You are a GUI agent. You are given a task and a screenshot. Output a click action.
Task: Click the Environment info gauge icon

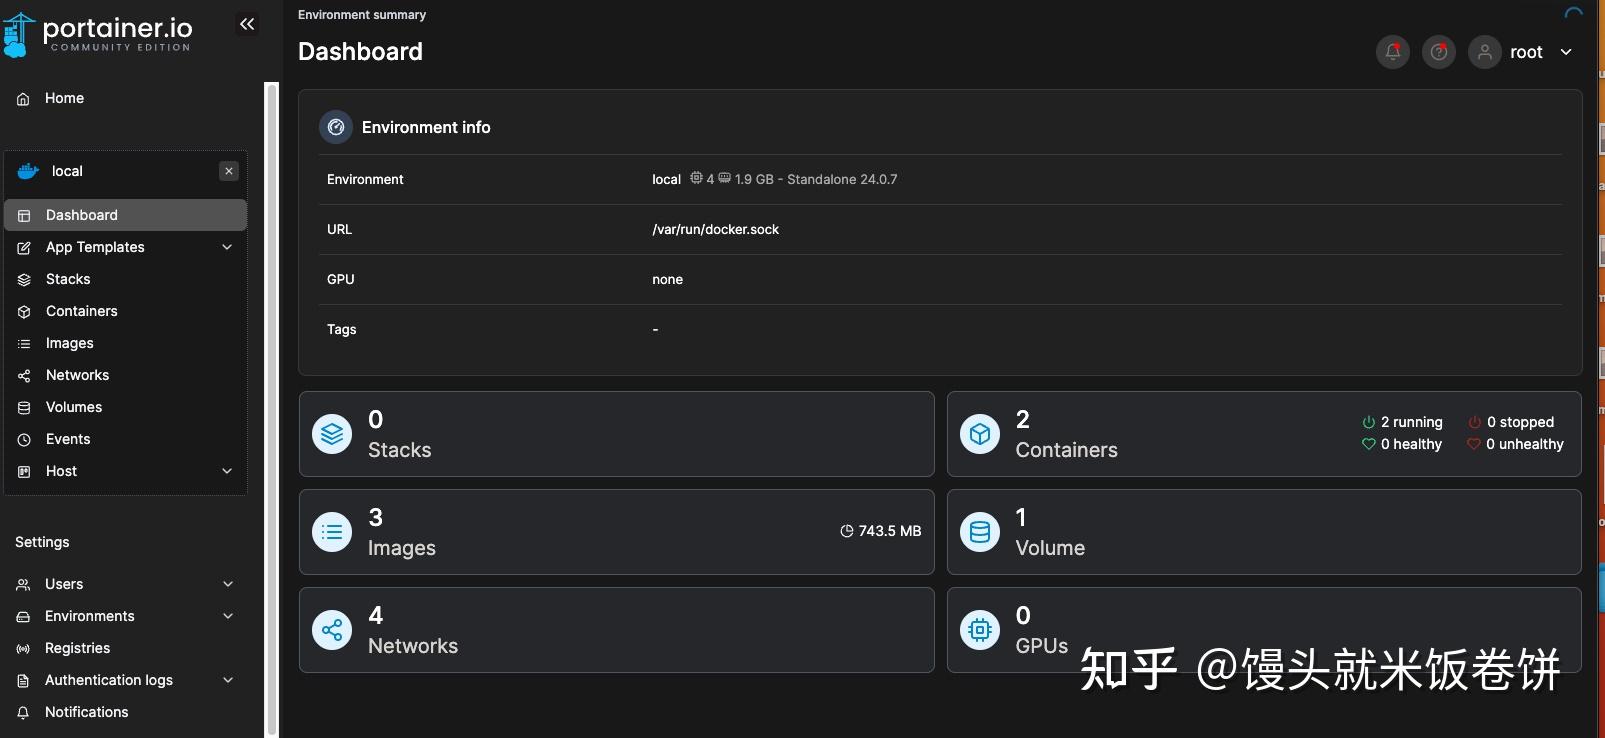point(335,127)
